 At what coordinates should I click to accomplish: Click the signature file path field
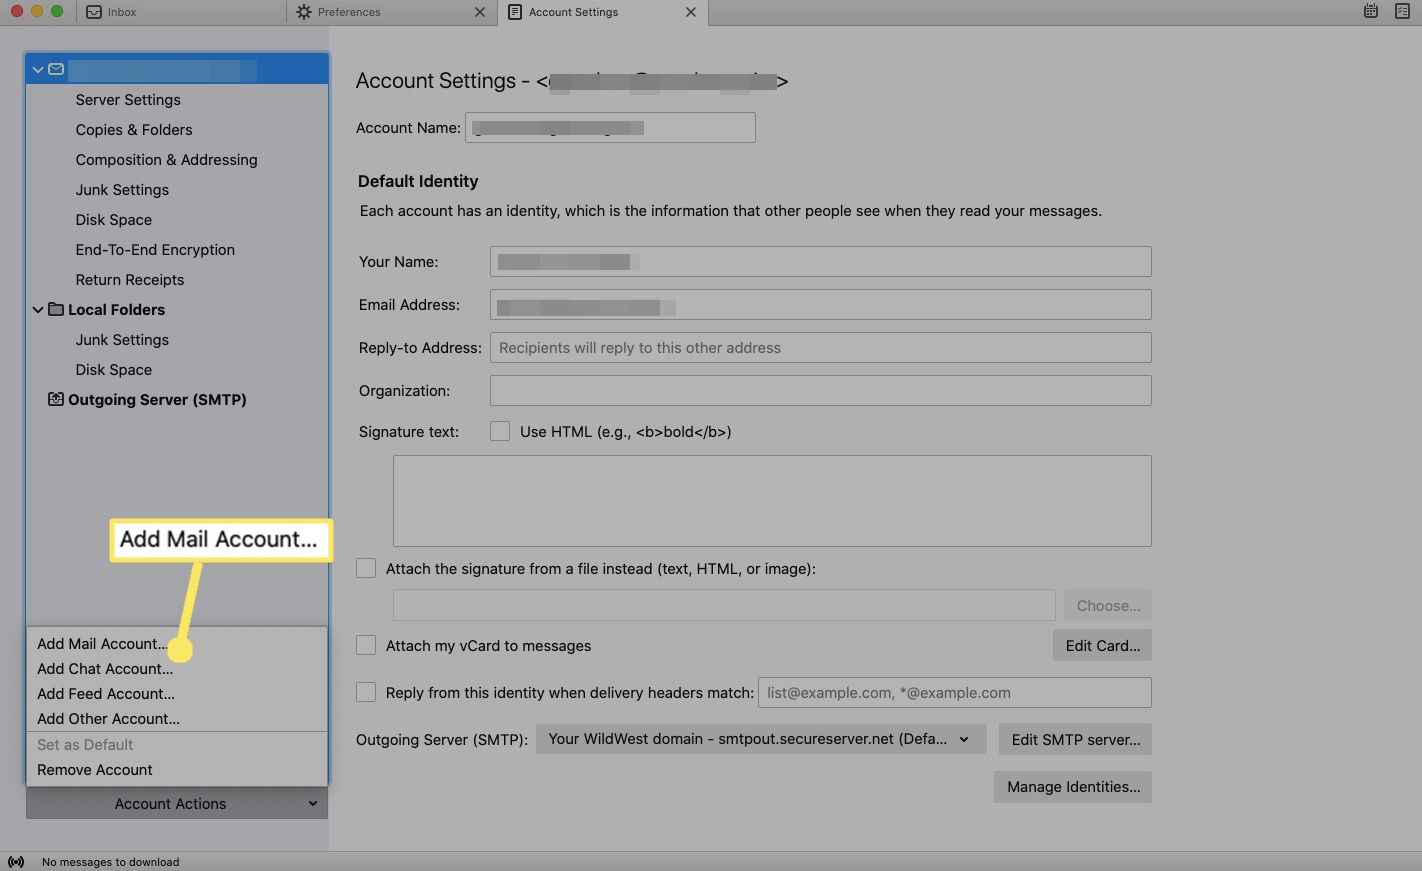724,605
